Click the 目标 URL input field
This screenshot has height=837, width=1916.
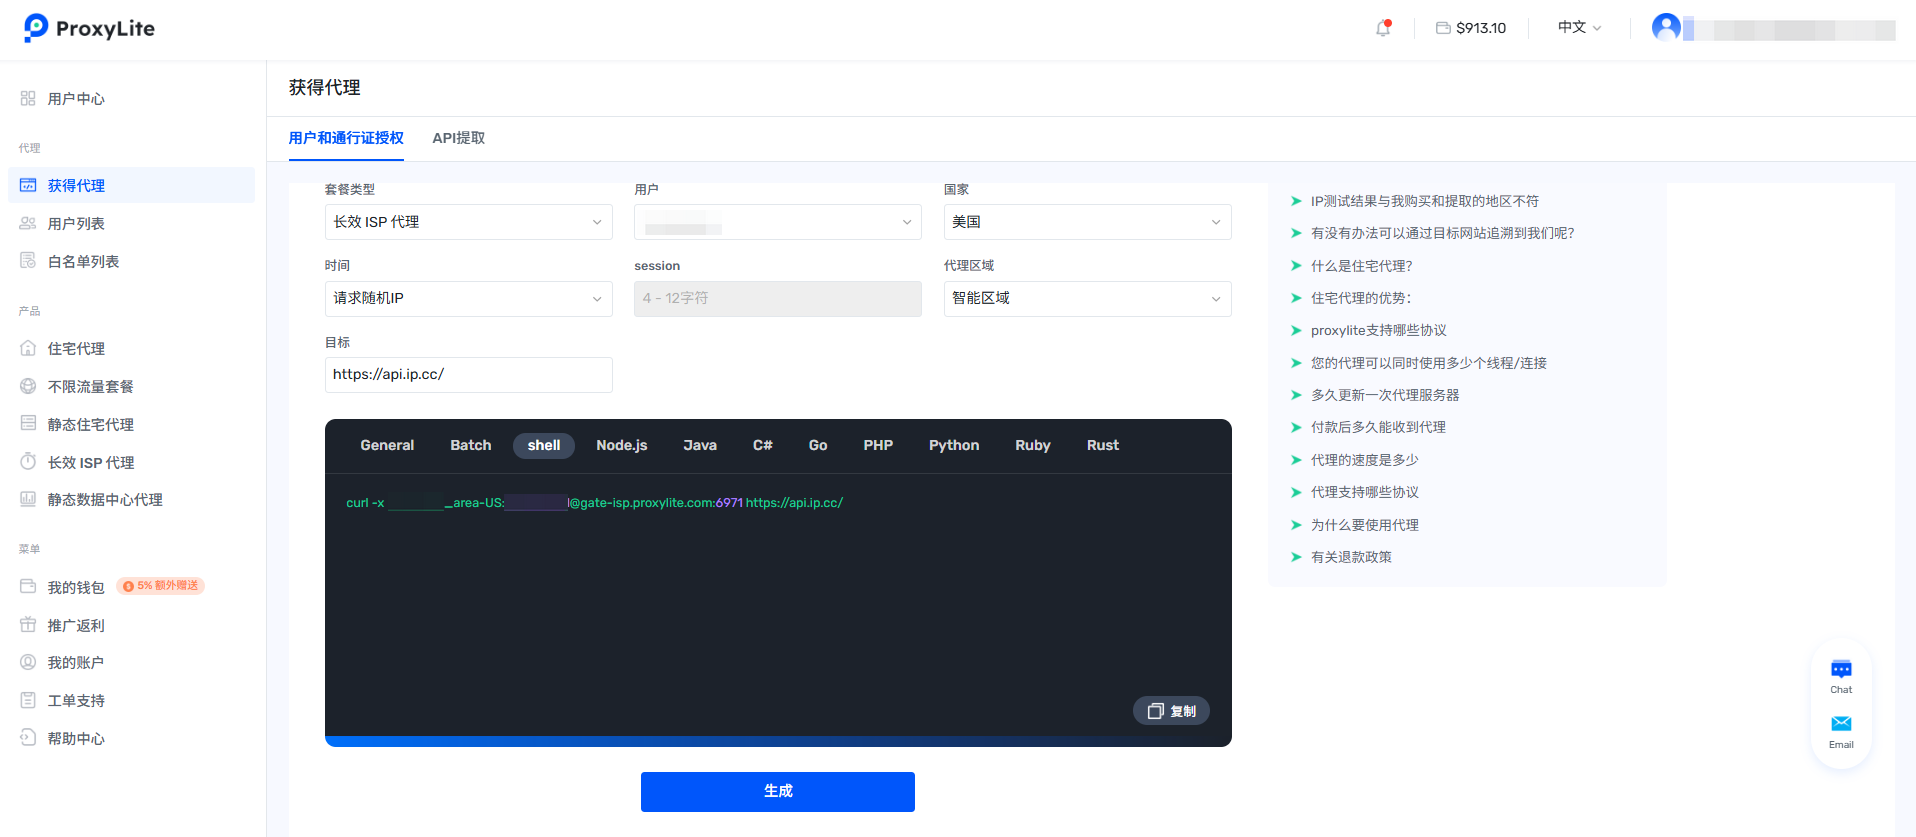(x=469, y=375)
